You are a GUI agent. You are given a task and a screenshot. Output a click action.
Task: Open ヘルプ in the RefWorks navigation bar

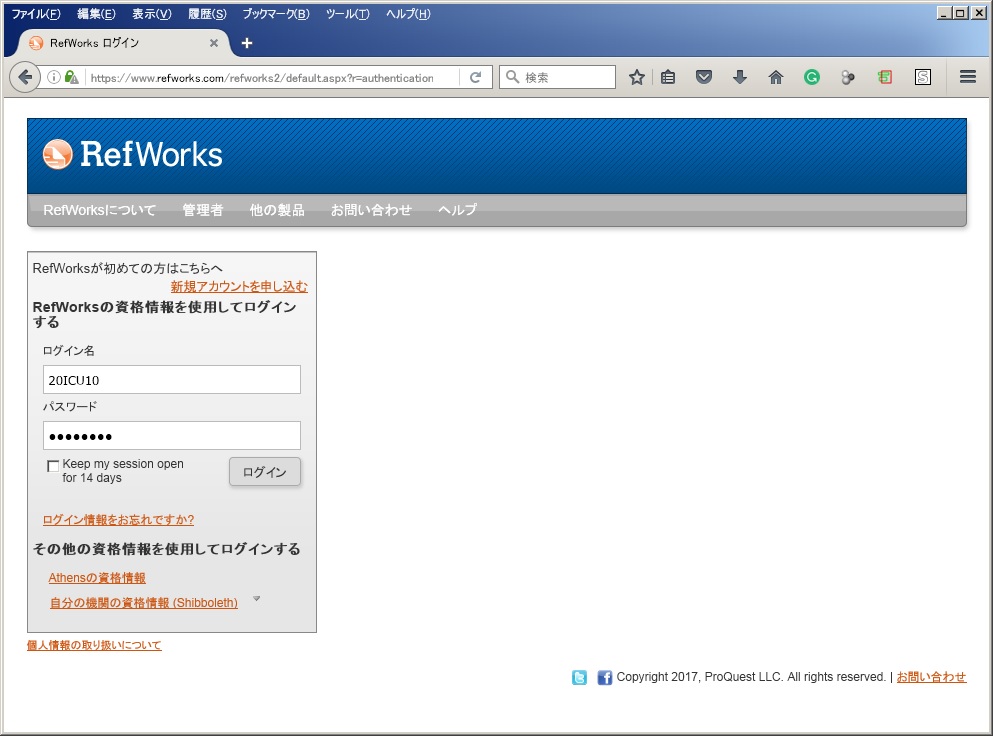tap(457, 210)
